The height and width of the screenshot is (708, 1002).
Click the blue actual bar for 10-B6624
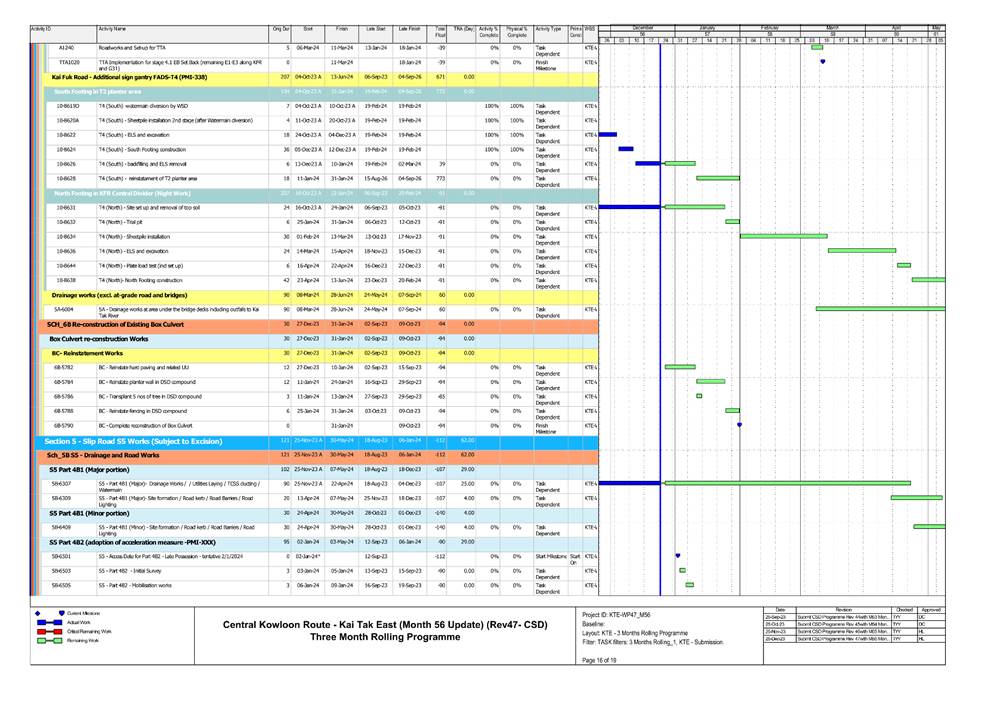click(x=626, y=148)
